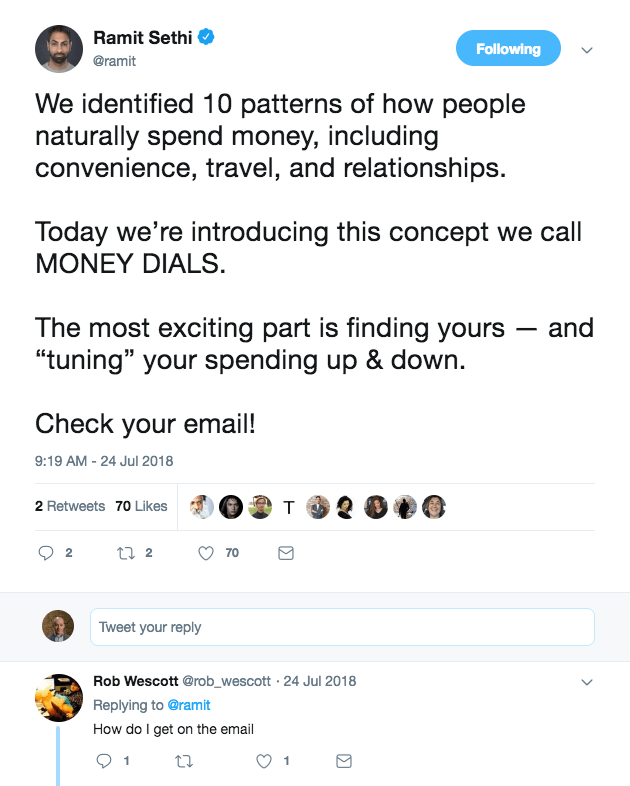The width and height of the screenshot is (630, 786).
Task: Like Rob Wescott's reply
Action: click(x=264, y=761)
